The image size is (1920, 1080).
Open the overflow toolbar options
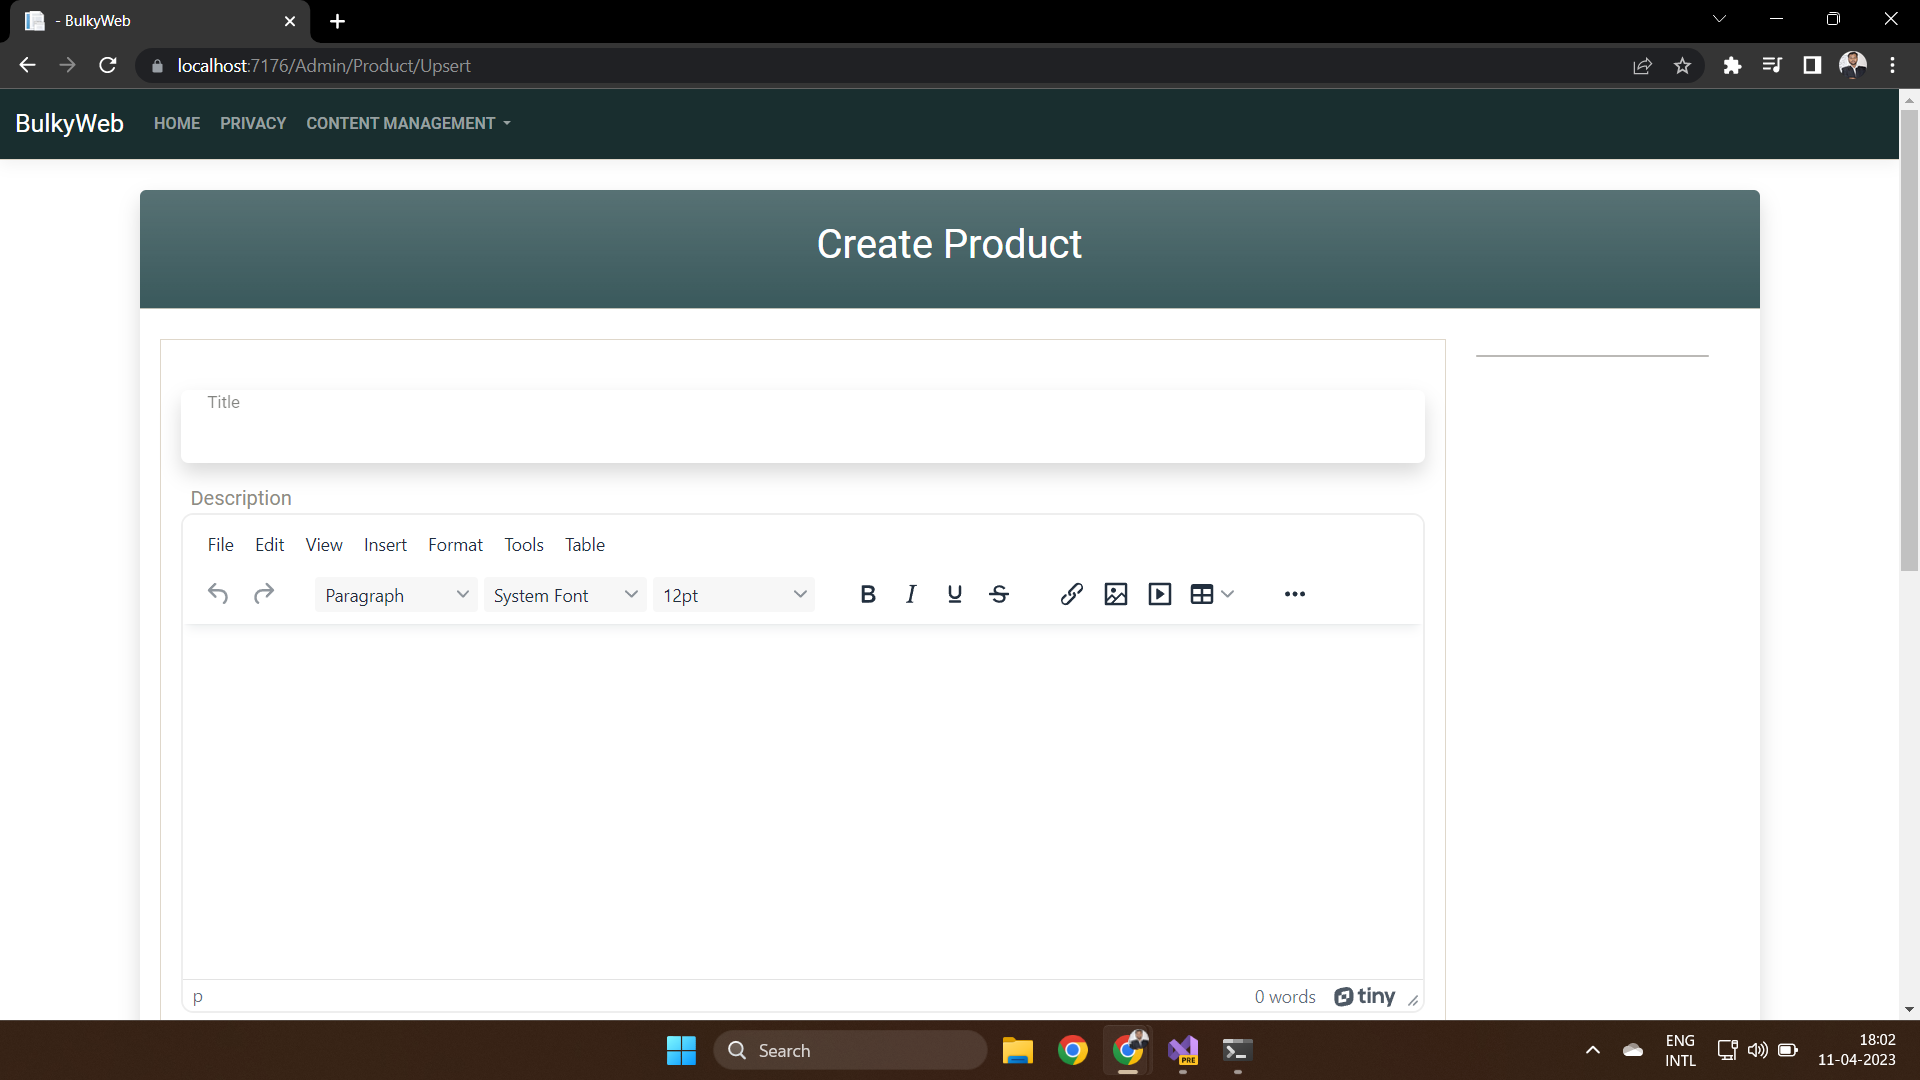pyautogui.click(x=1294, y=594)
